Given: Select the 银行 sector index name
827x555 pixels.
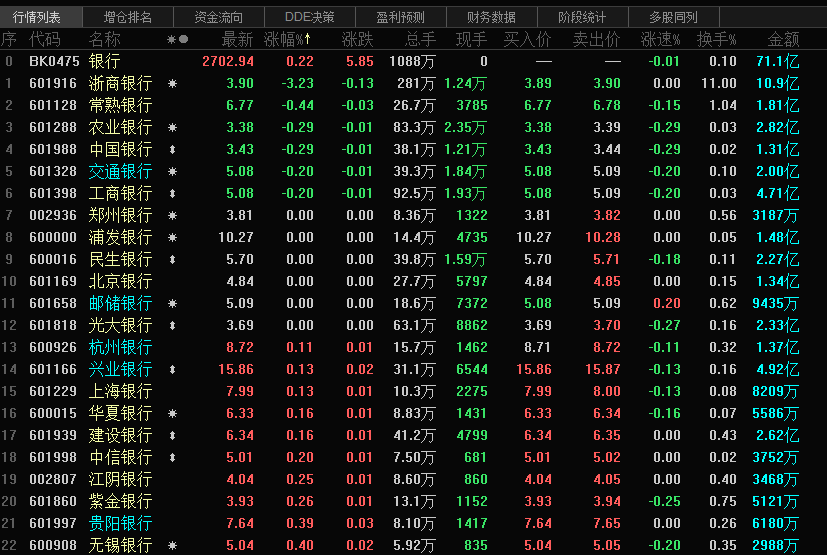Looking at the screenshot, I should pyautogui.click(x=104, y=61).
